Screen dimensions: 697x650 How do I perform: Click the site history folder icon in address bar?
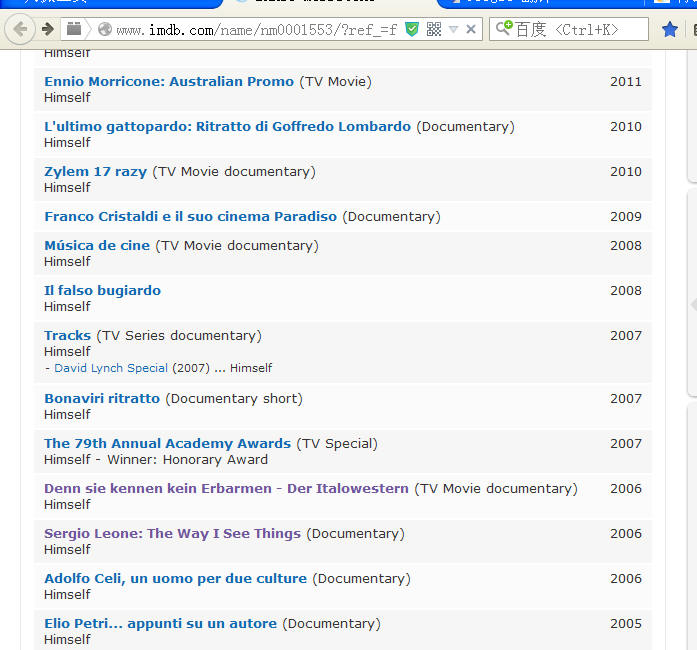pos(74,29)
